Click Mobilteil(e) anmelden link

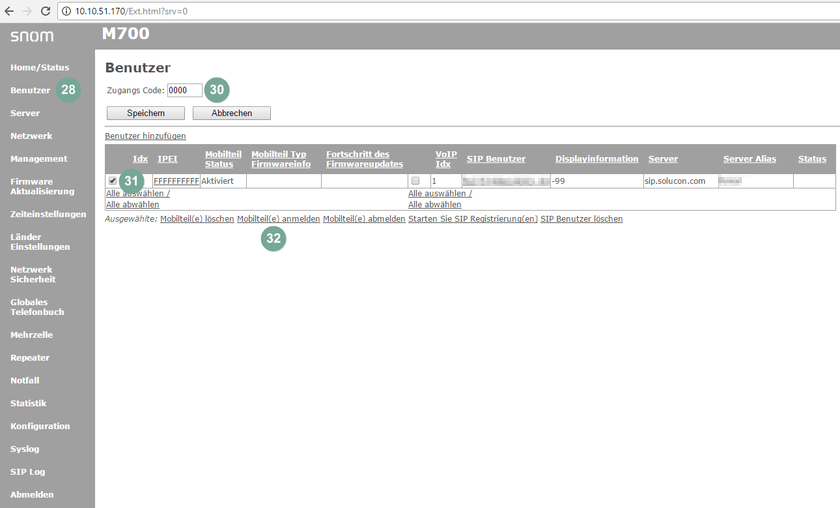pyautogui.click(x=278, y=219)
